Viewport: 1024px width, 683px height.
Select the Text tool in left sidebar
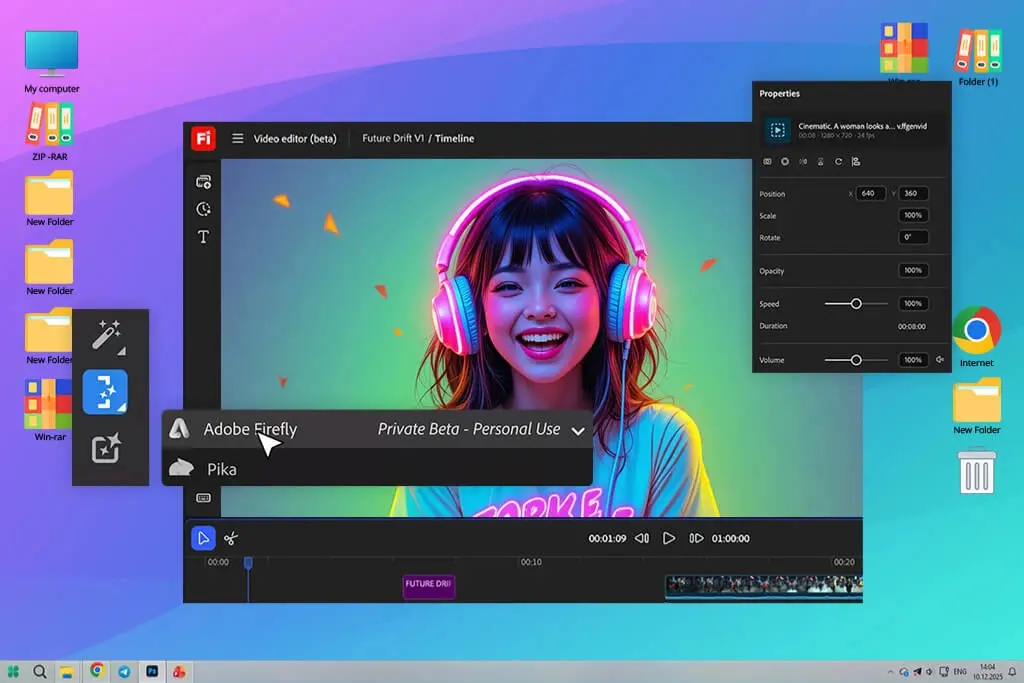(203, 236)
